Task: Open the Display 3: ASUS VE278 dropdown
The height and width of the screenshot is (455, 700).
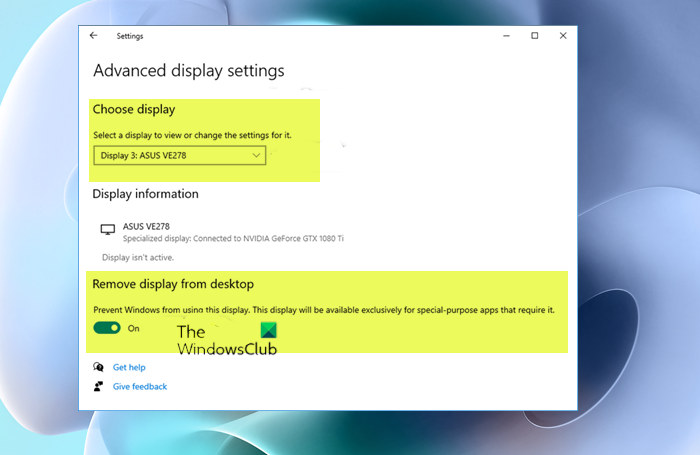Action: [x=180, y=155]
